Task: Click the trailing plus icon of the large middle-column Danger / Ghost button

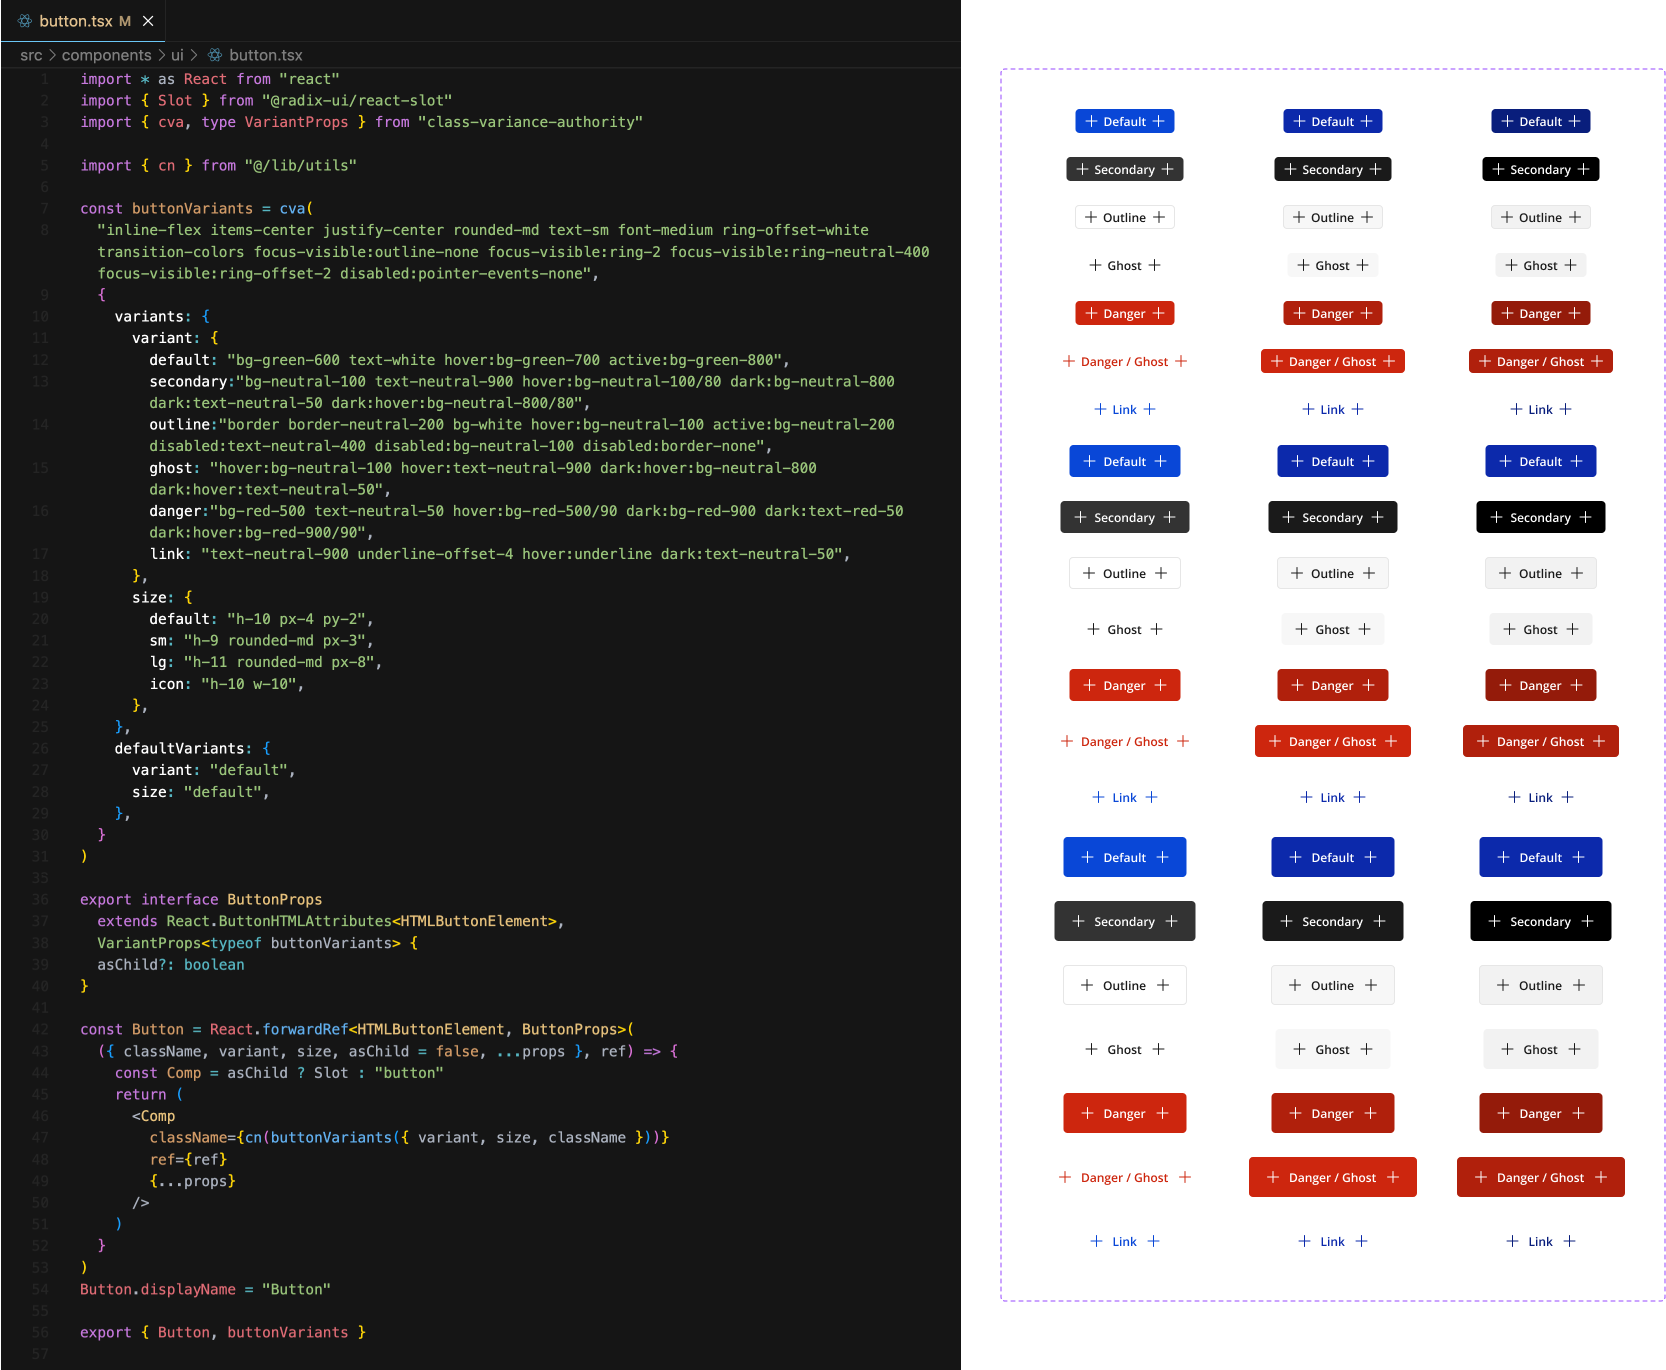Action: coord(1393,1177)
